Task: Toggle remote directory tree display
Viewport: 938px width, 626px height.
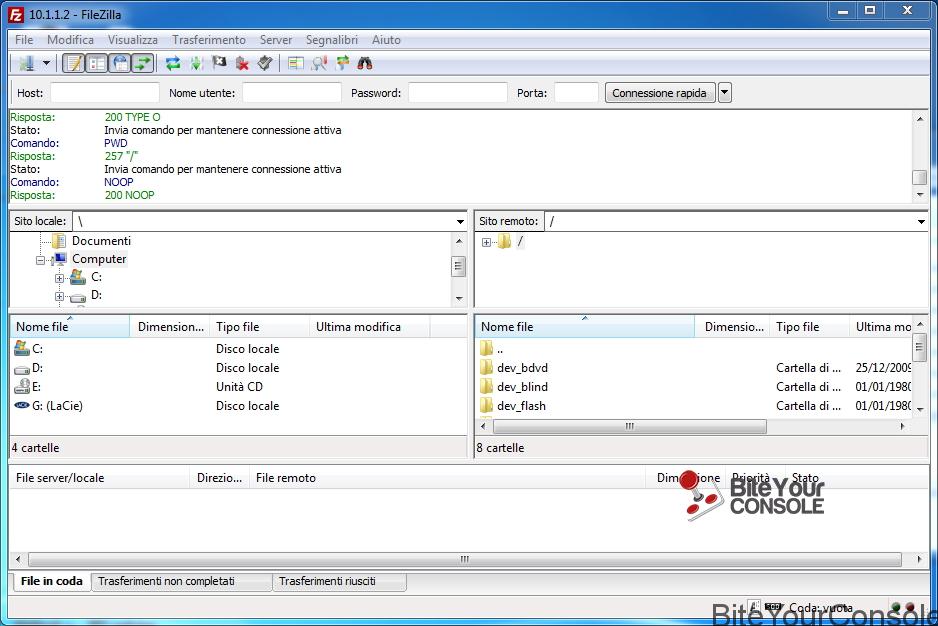Action: tap(120, 63)
